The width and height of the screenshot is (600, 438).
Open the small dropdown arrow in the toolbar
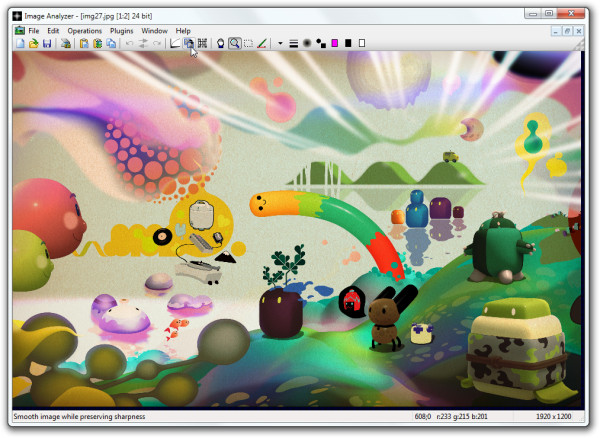[x=280, y=44]
